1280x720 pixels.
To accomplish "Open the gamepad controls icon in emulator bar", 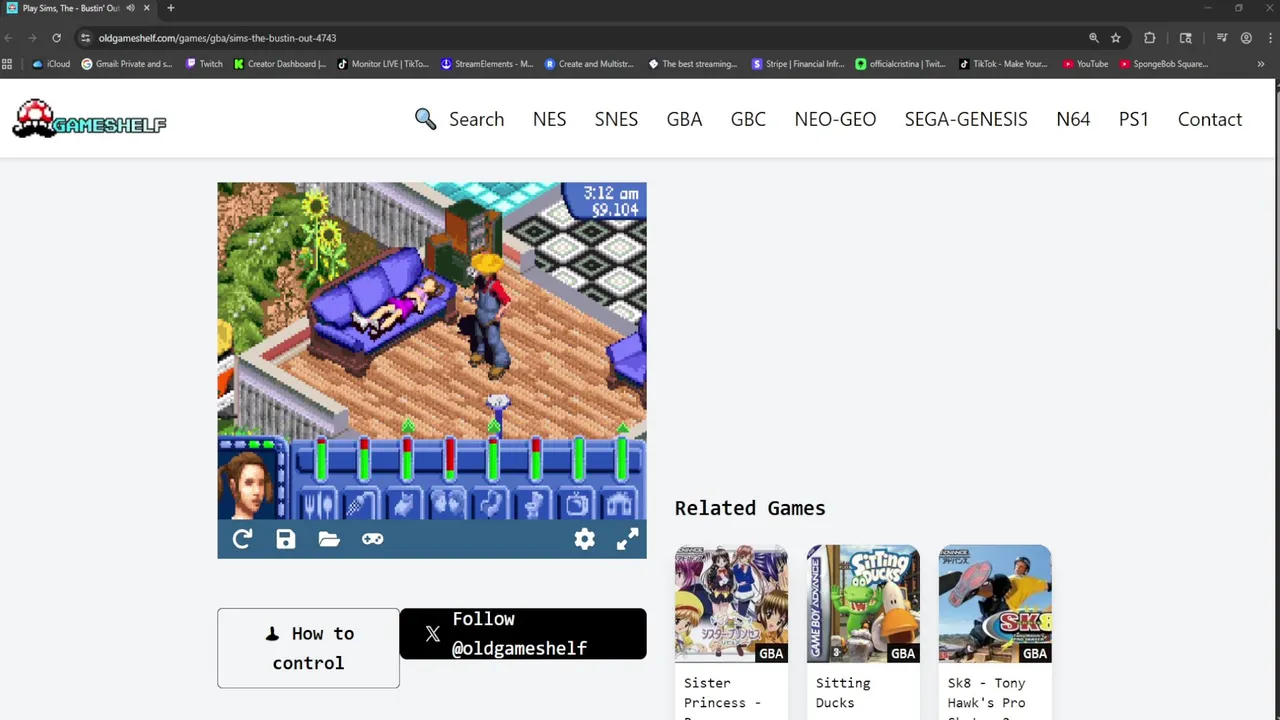I will coord(372,539).
